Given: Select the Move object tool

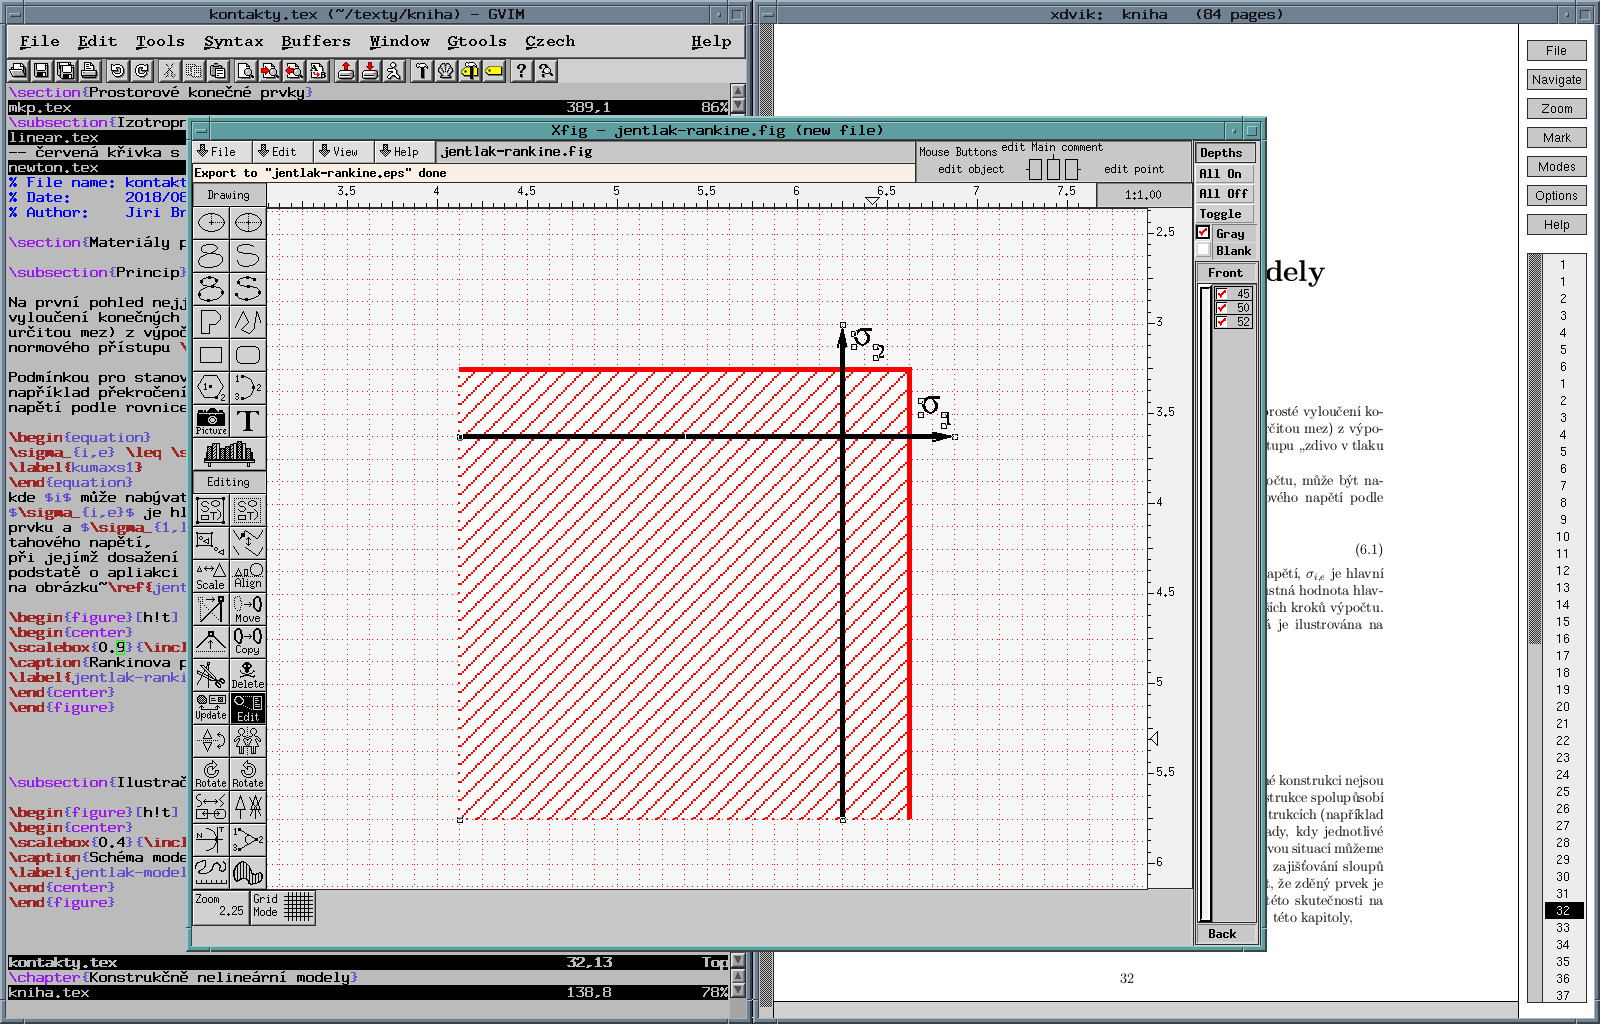Looking at the screenshot, I should pyautogui.click(x=248, y=608).
